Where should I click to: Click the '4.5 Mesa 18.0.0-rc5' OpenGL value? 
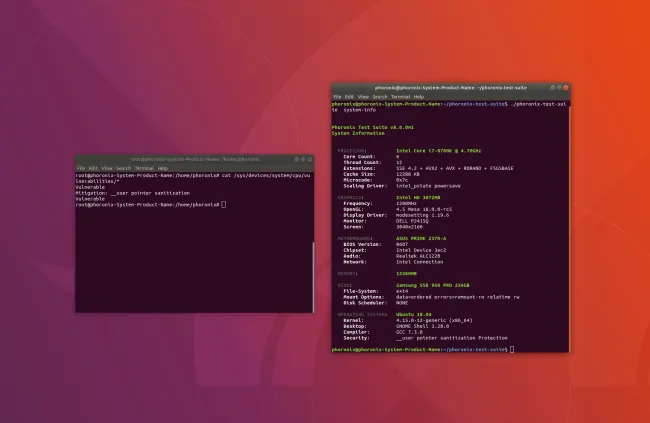[x=424, y=209]
